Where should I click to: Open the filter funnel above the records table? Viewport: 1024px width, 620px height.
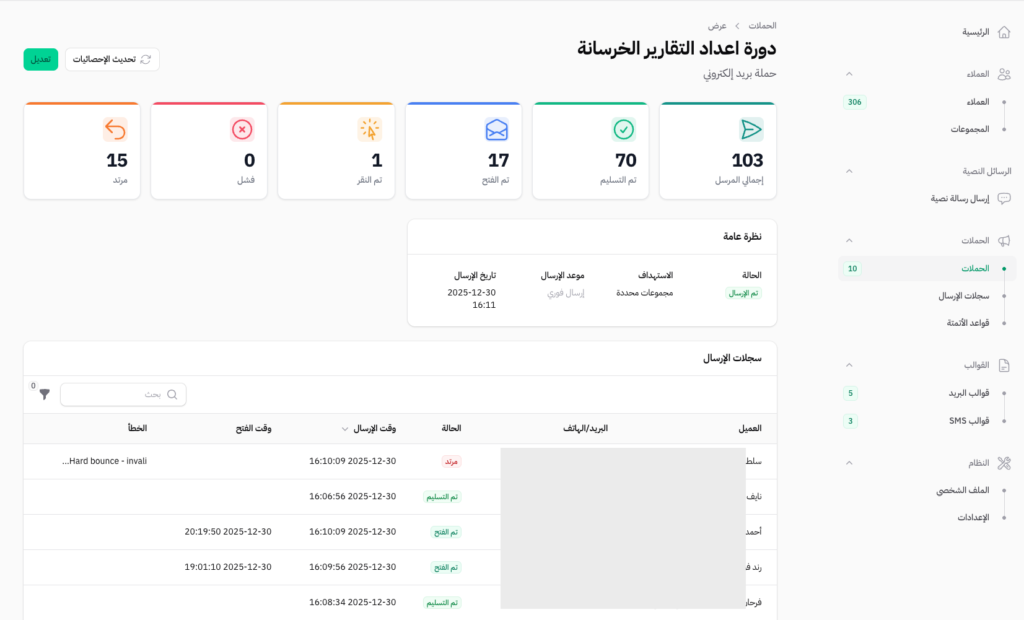(x=44, y=395)
